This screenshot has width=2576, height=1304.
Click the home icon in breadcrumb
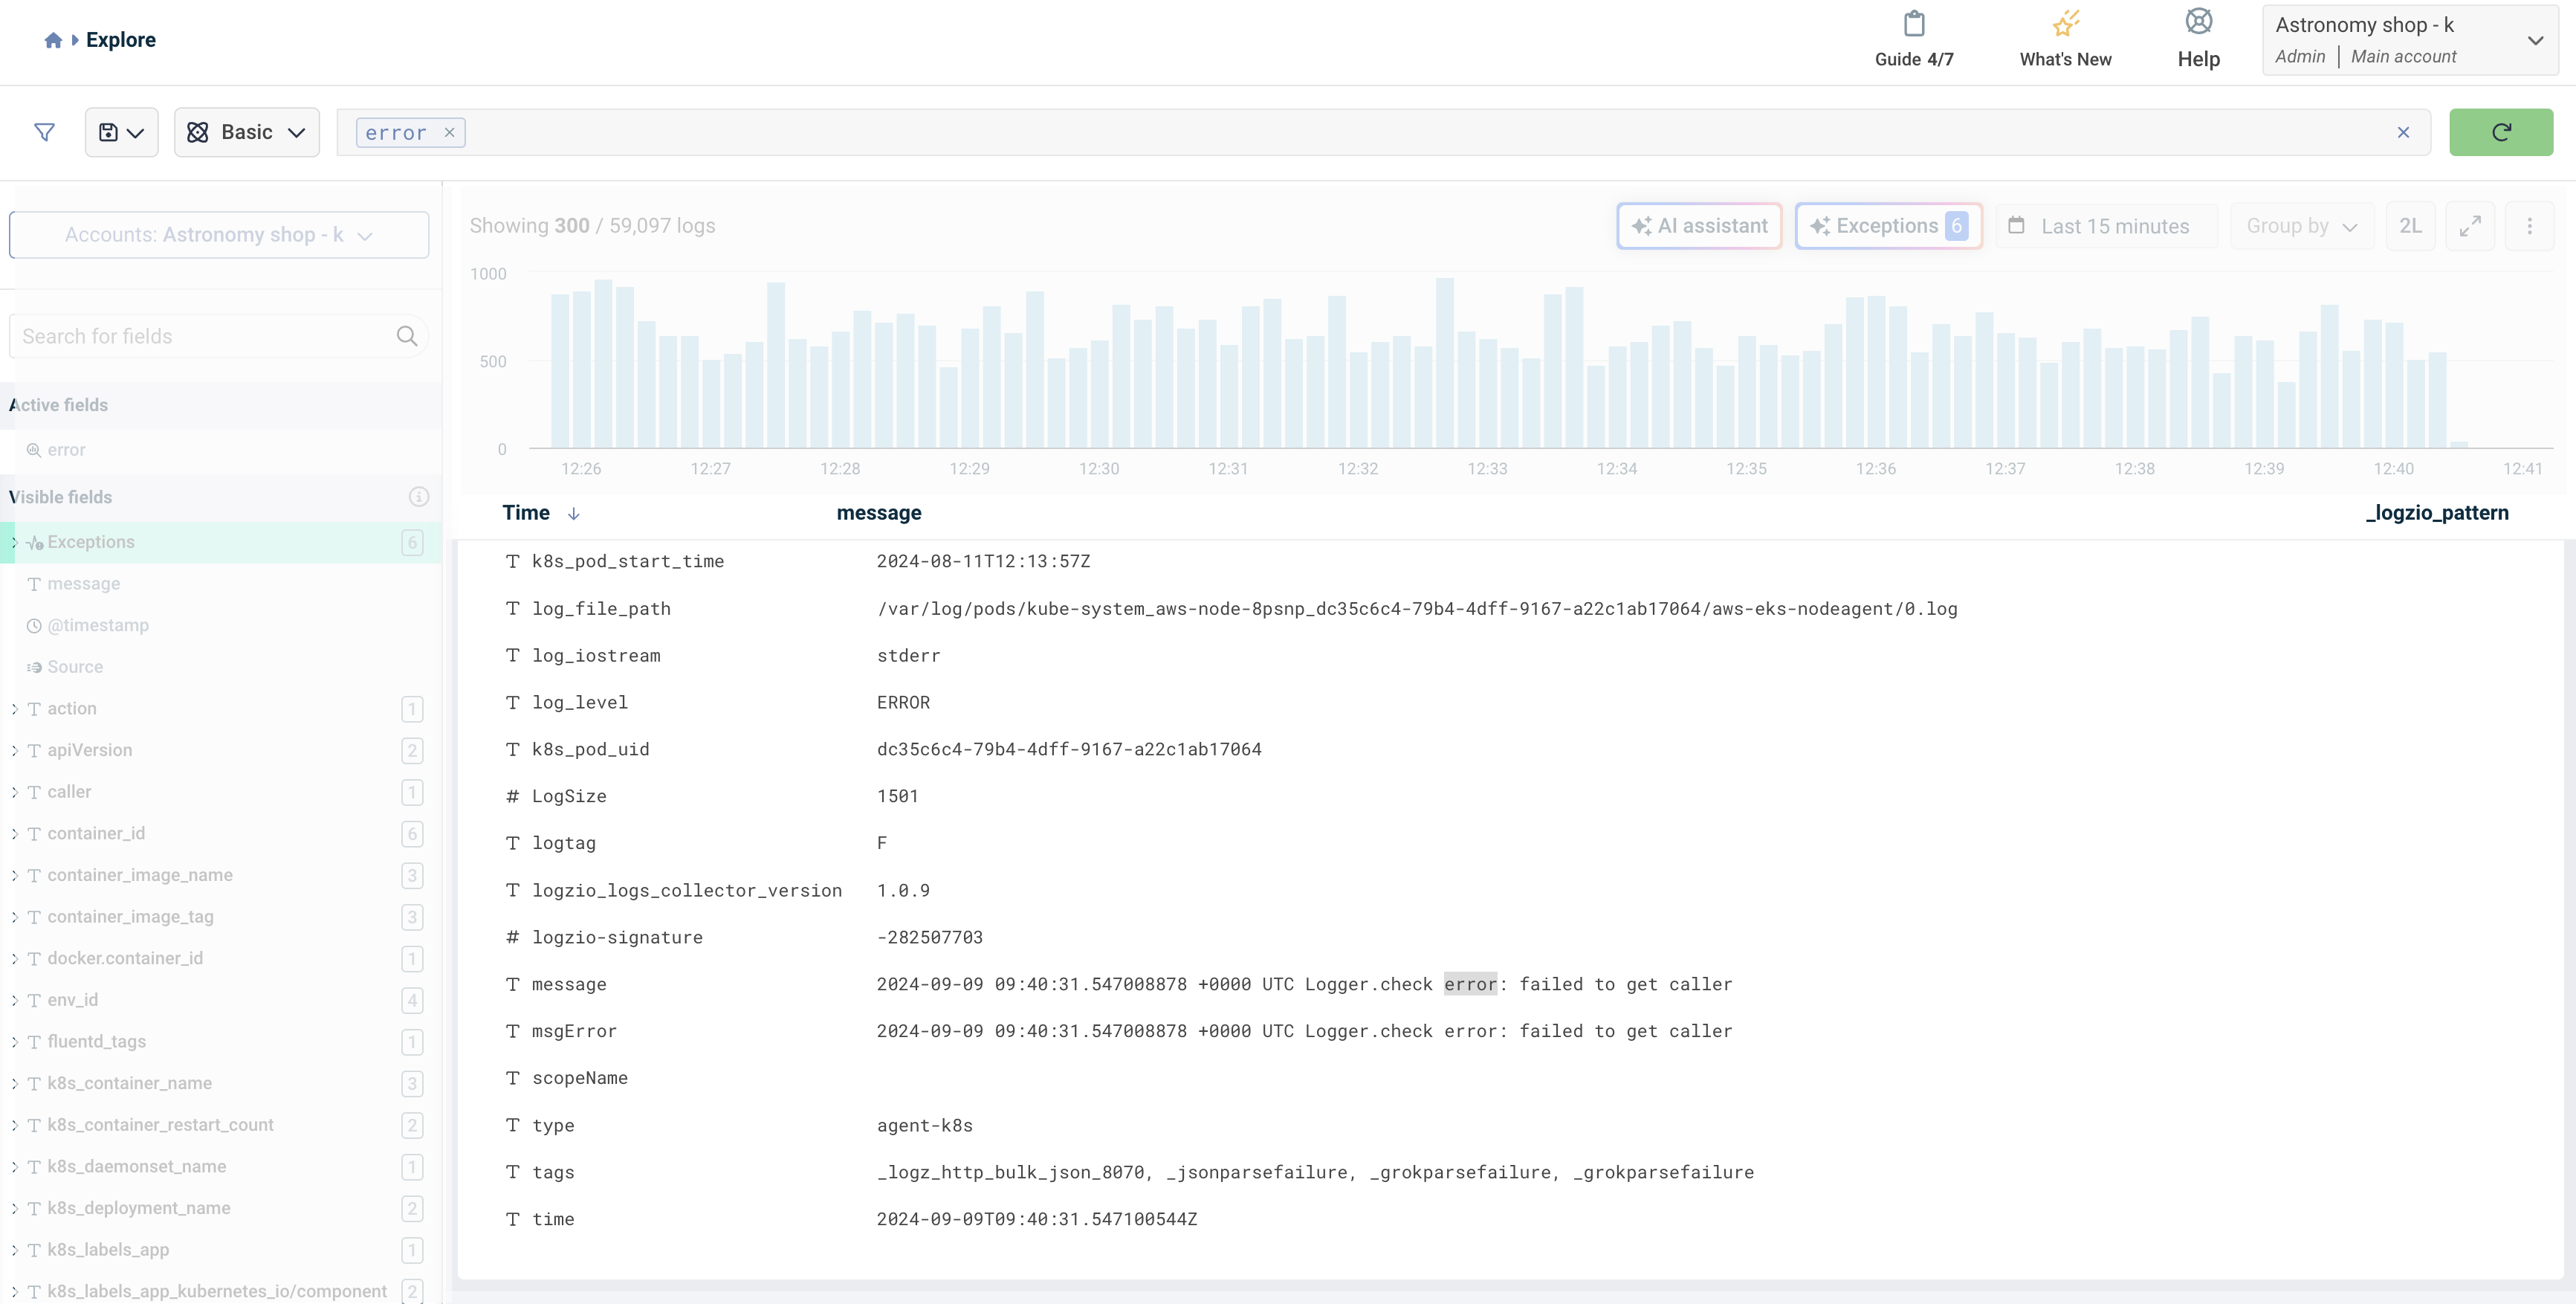(53, 40)
